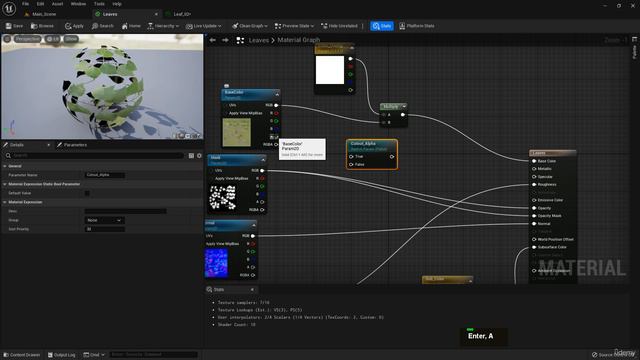Image resolution: width=640 pixels, height=360 pixels.
Task: Toggle Hide Unrelated nodes
Action: point(339,26)
